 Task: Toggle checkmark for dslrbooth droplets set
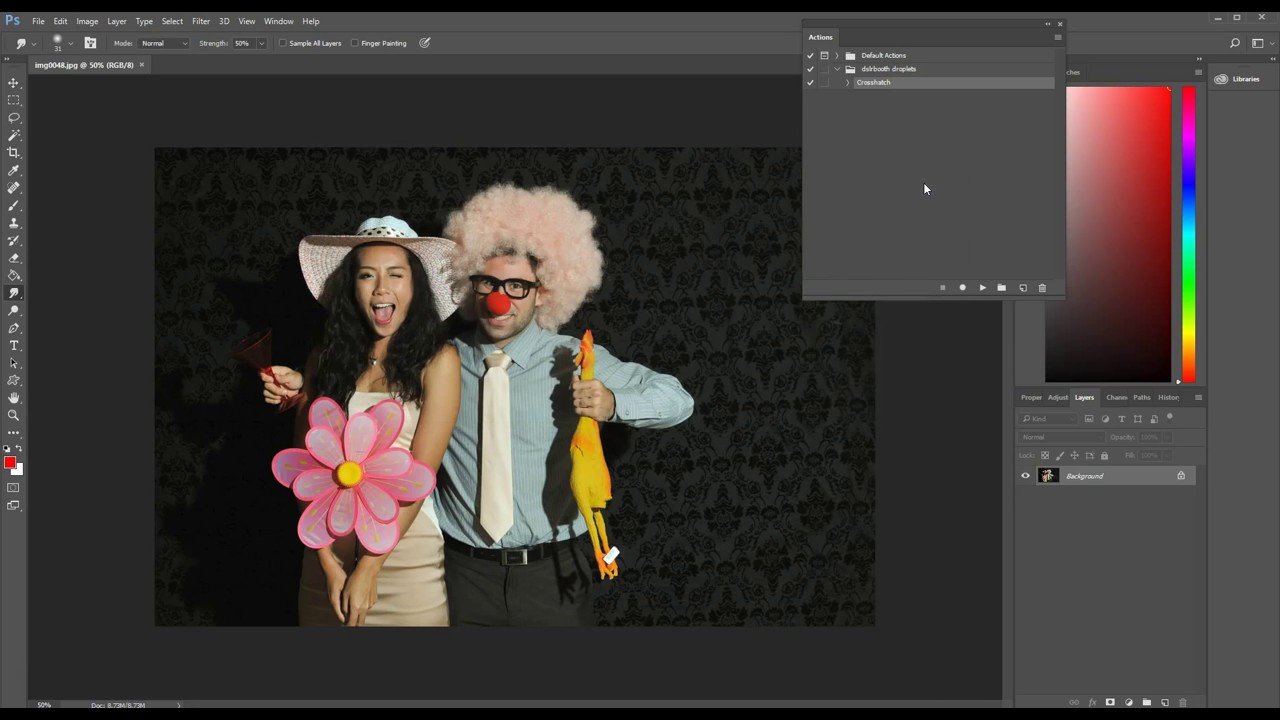(810, 69)
